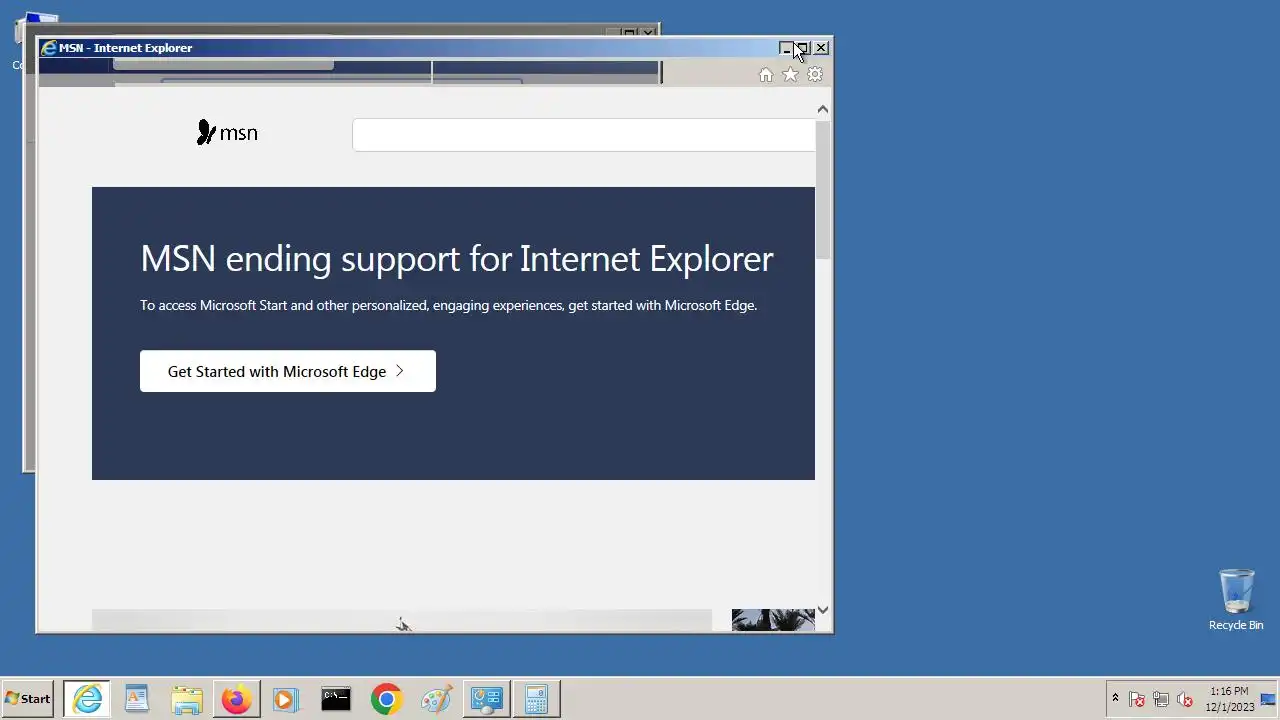The width and height of the screenshot is (1280, 720).
Task: Close the background window behind Internet Explorer
Action: tap(648, 33)
